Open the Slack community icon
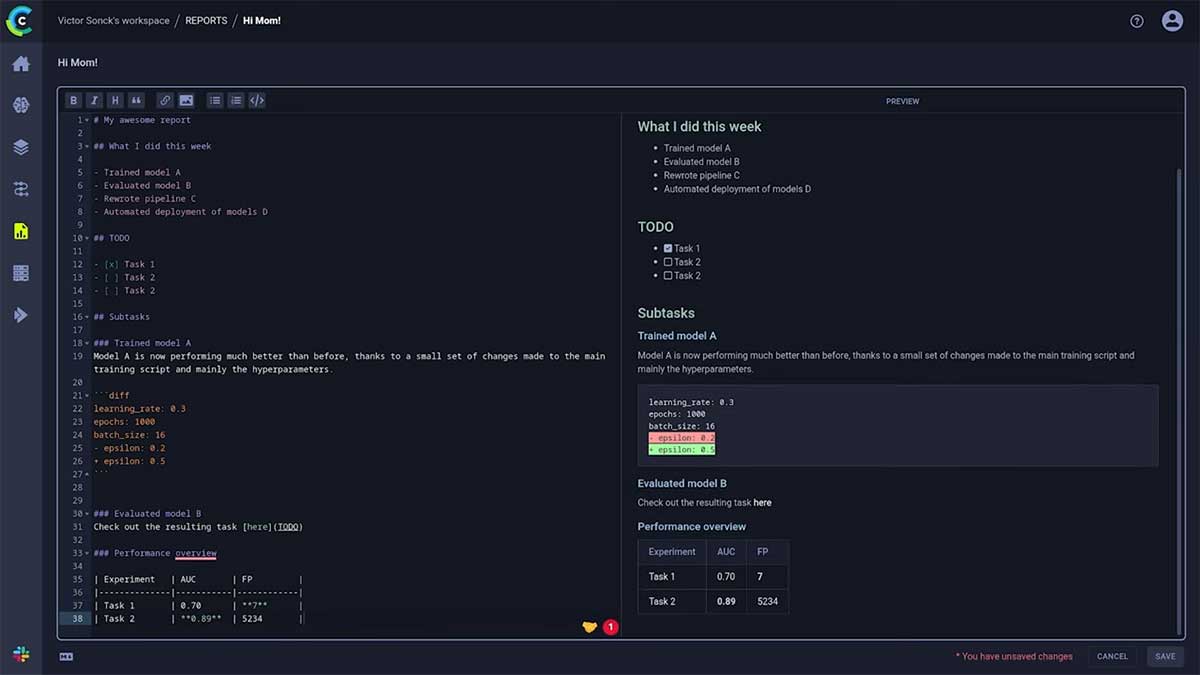Image resolution: width=1200 pixels, height=675 pixels. 21,654
